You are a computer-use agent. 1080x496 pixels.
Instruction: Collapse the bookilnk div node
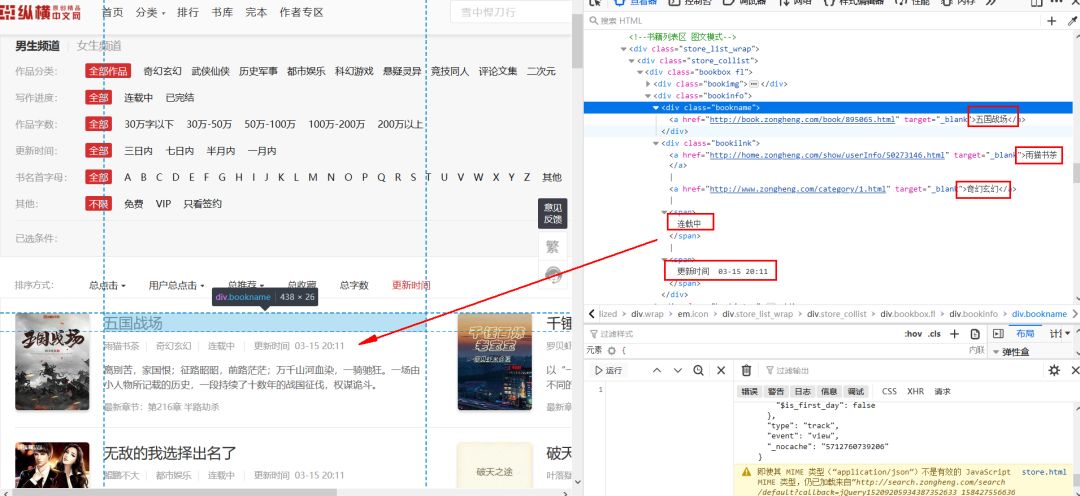coord(656,143)
